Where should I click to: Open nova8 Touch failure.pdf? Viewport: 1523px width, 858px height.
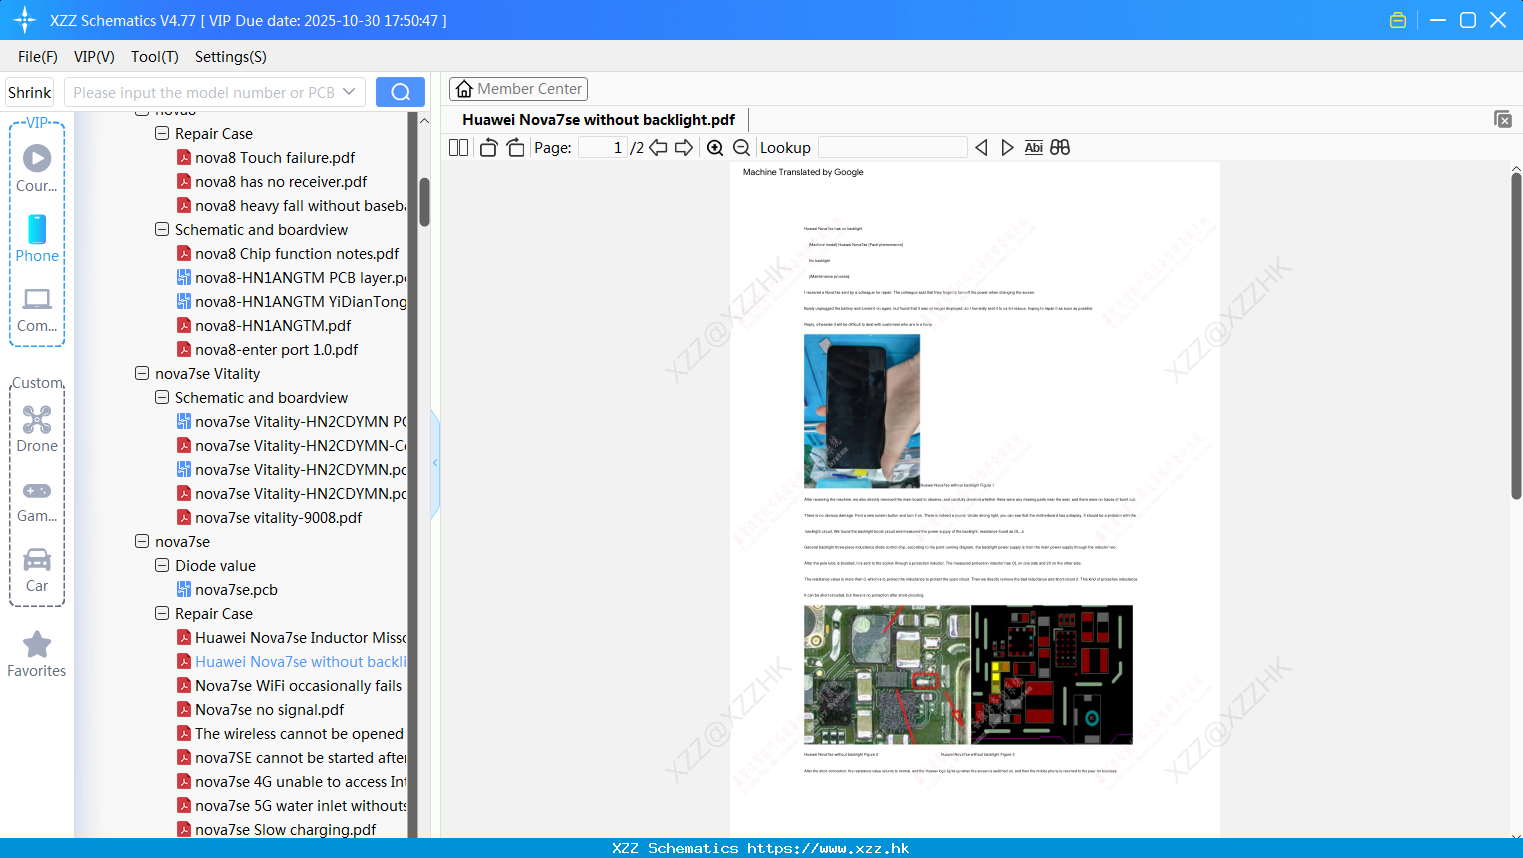(266, 158)
